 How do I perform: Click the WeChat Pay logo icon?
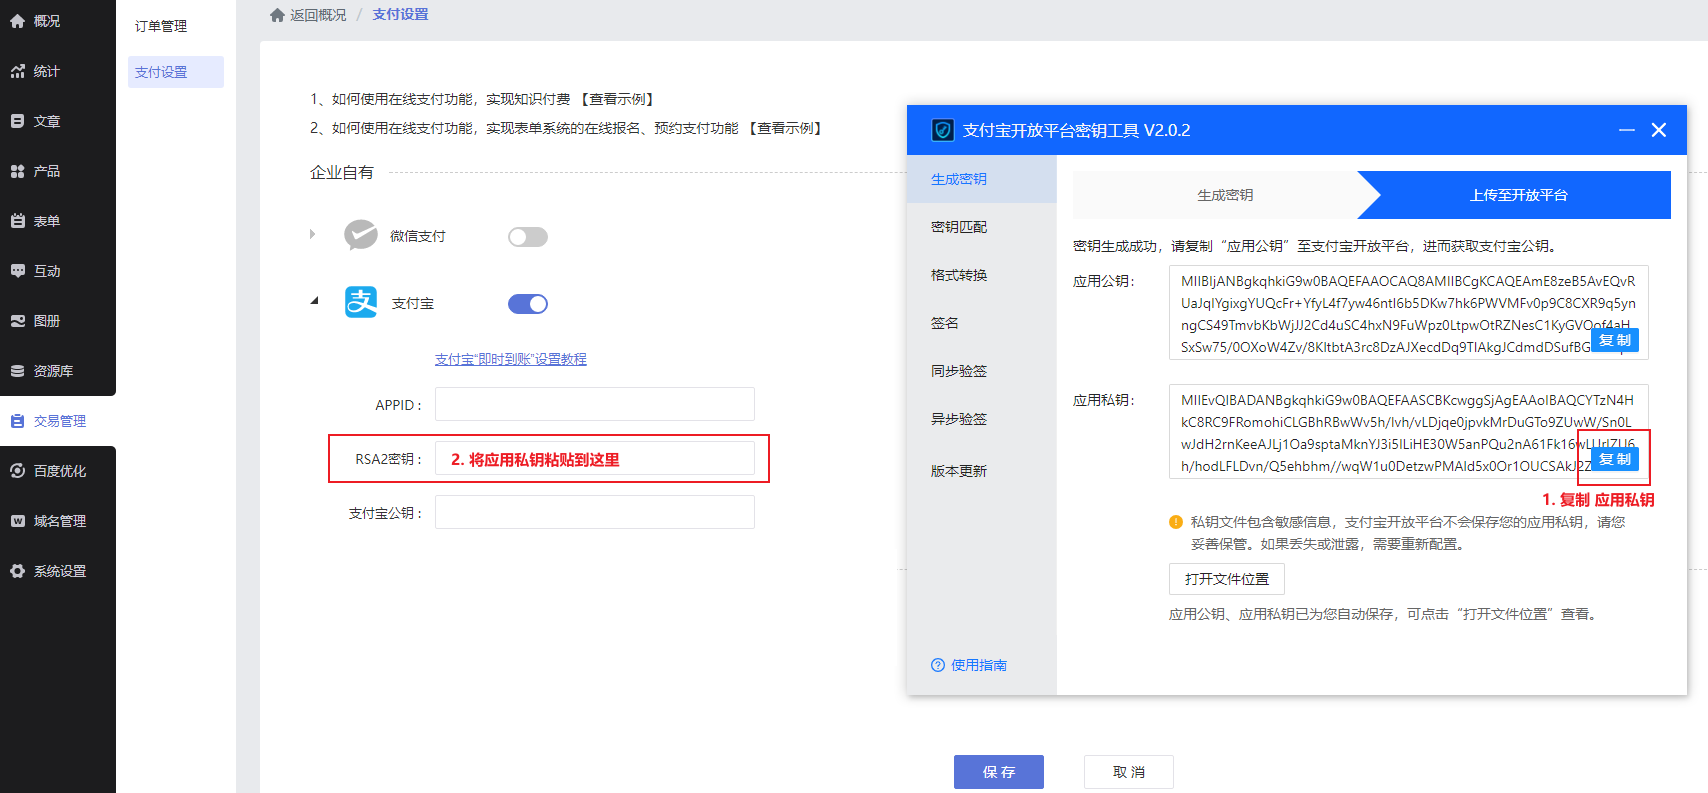(x=361, y=235)
